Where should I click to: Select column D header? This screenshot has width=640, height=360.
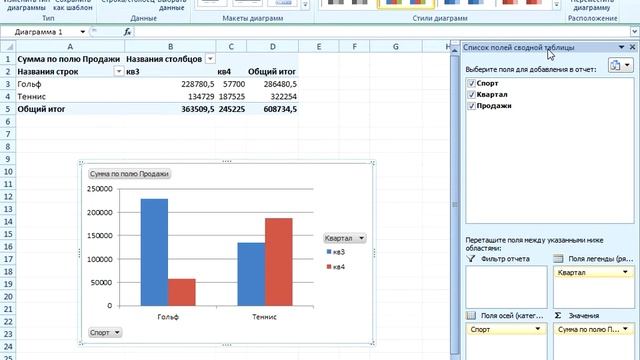click(x=273, y=47)
